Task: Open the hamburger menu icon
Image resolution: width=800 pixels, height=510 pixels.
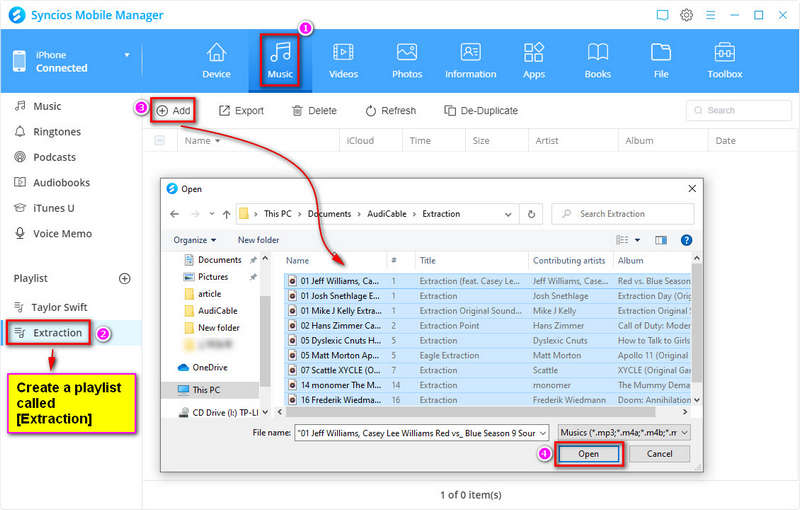Action: pyautogui.click(x=710, y=15)
